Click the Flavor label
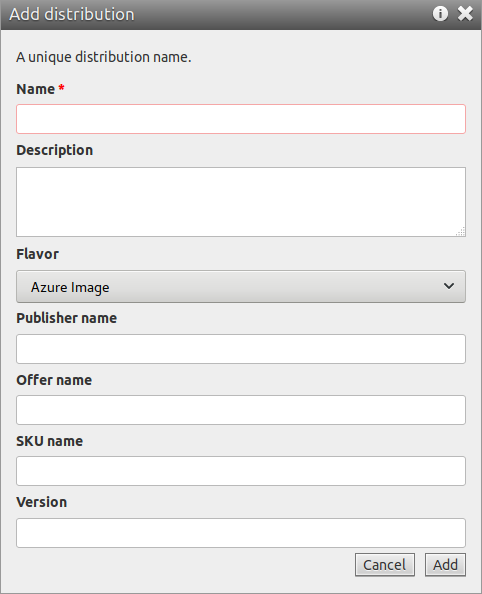482x594 pixels. [38, 254]
